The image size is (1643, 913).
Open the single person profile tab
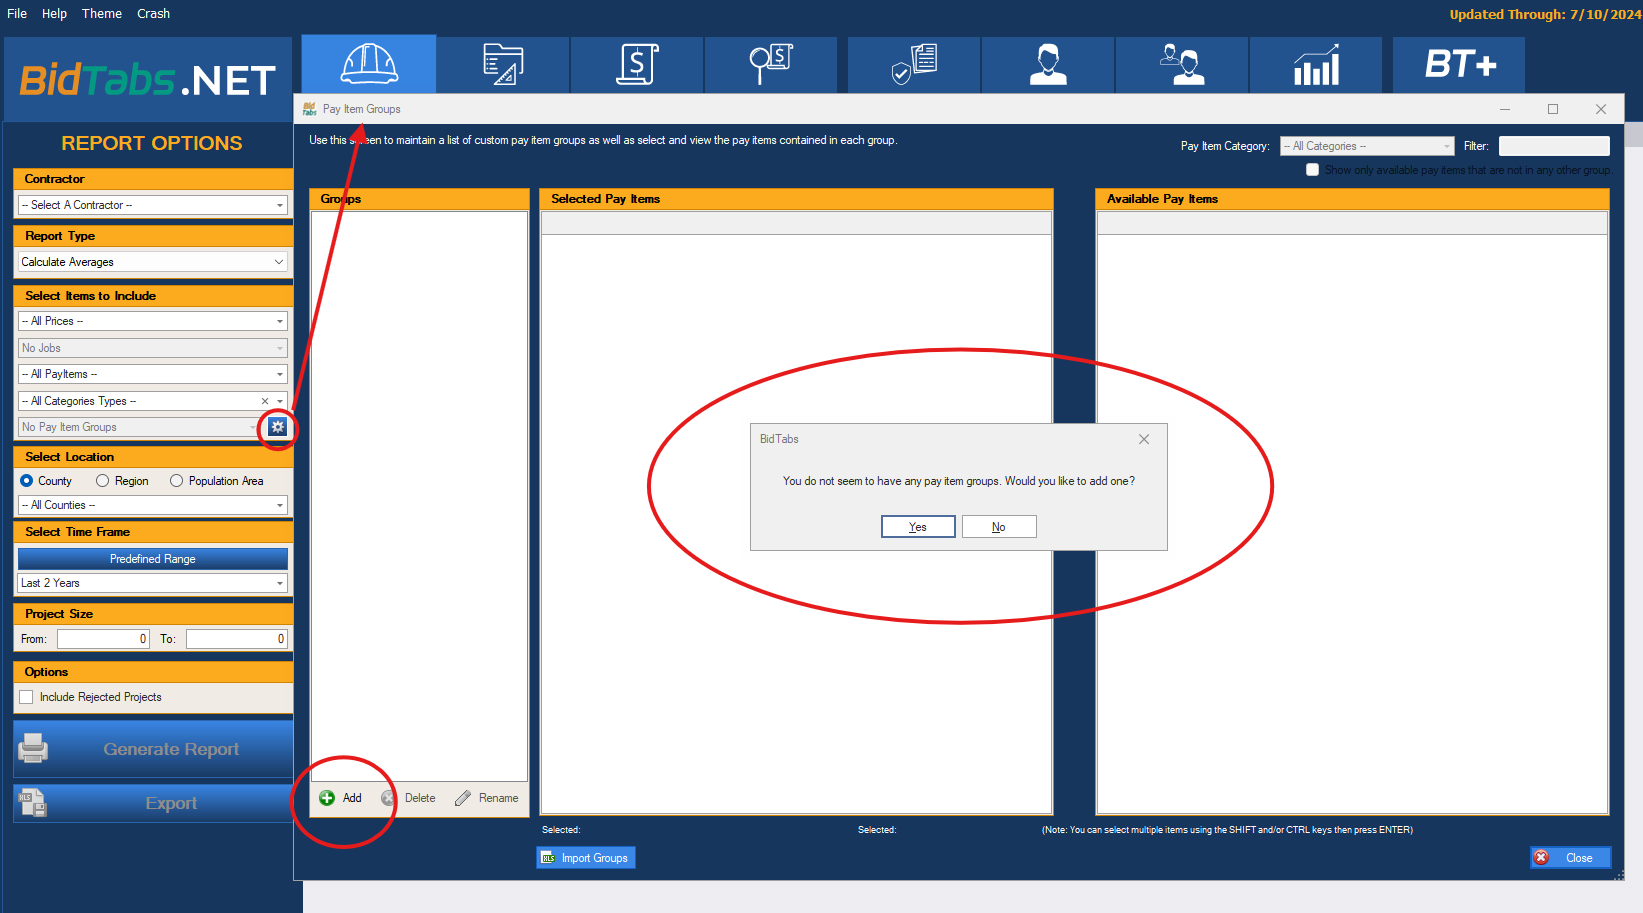tap(1048, 64)
